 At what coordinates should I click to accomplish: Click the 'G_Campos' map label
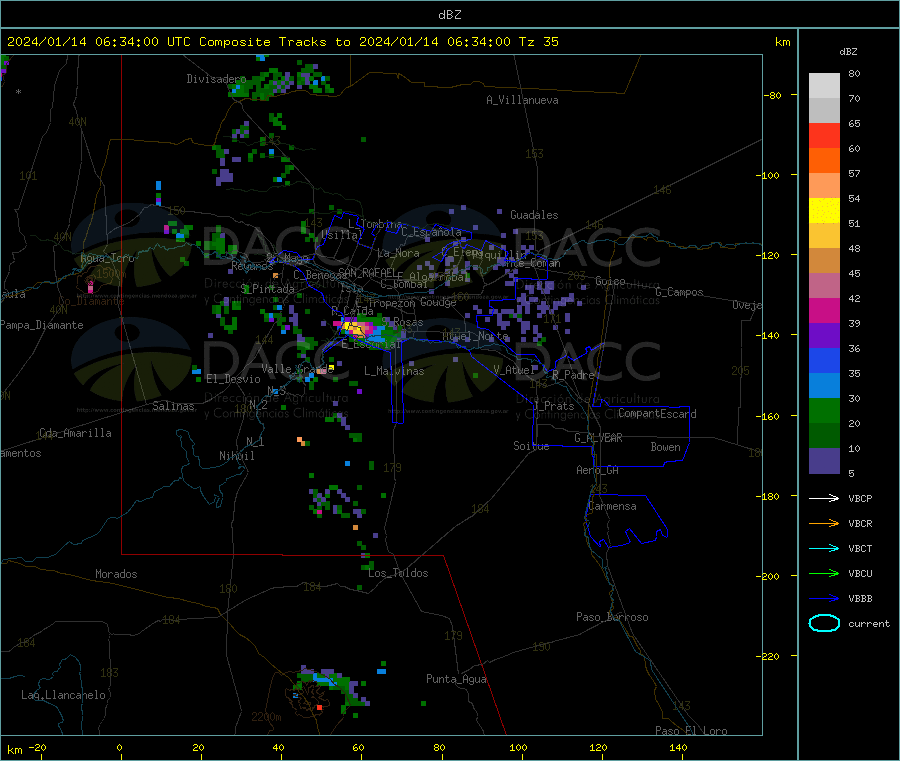679,292
